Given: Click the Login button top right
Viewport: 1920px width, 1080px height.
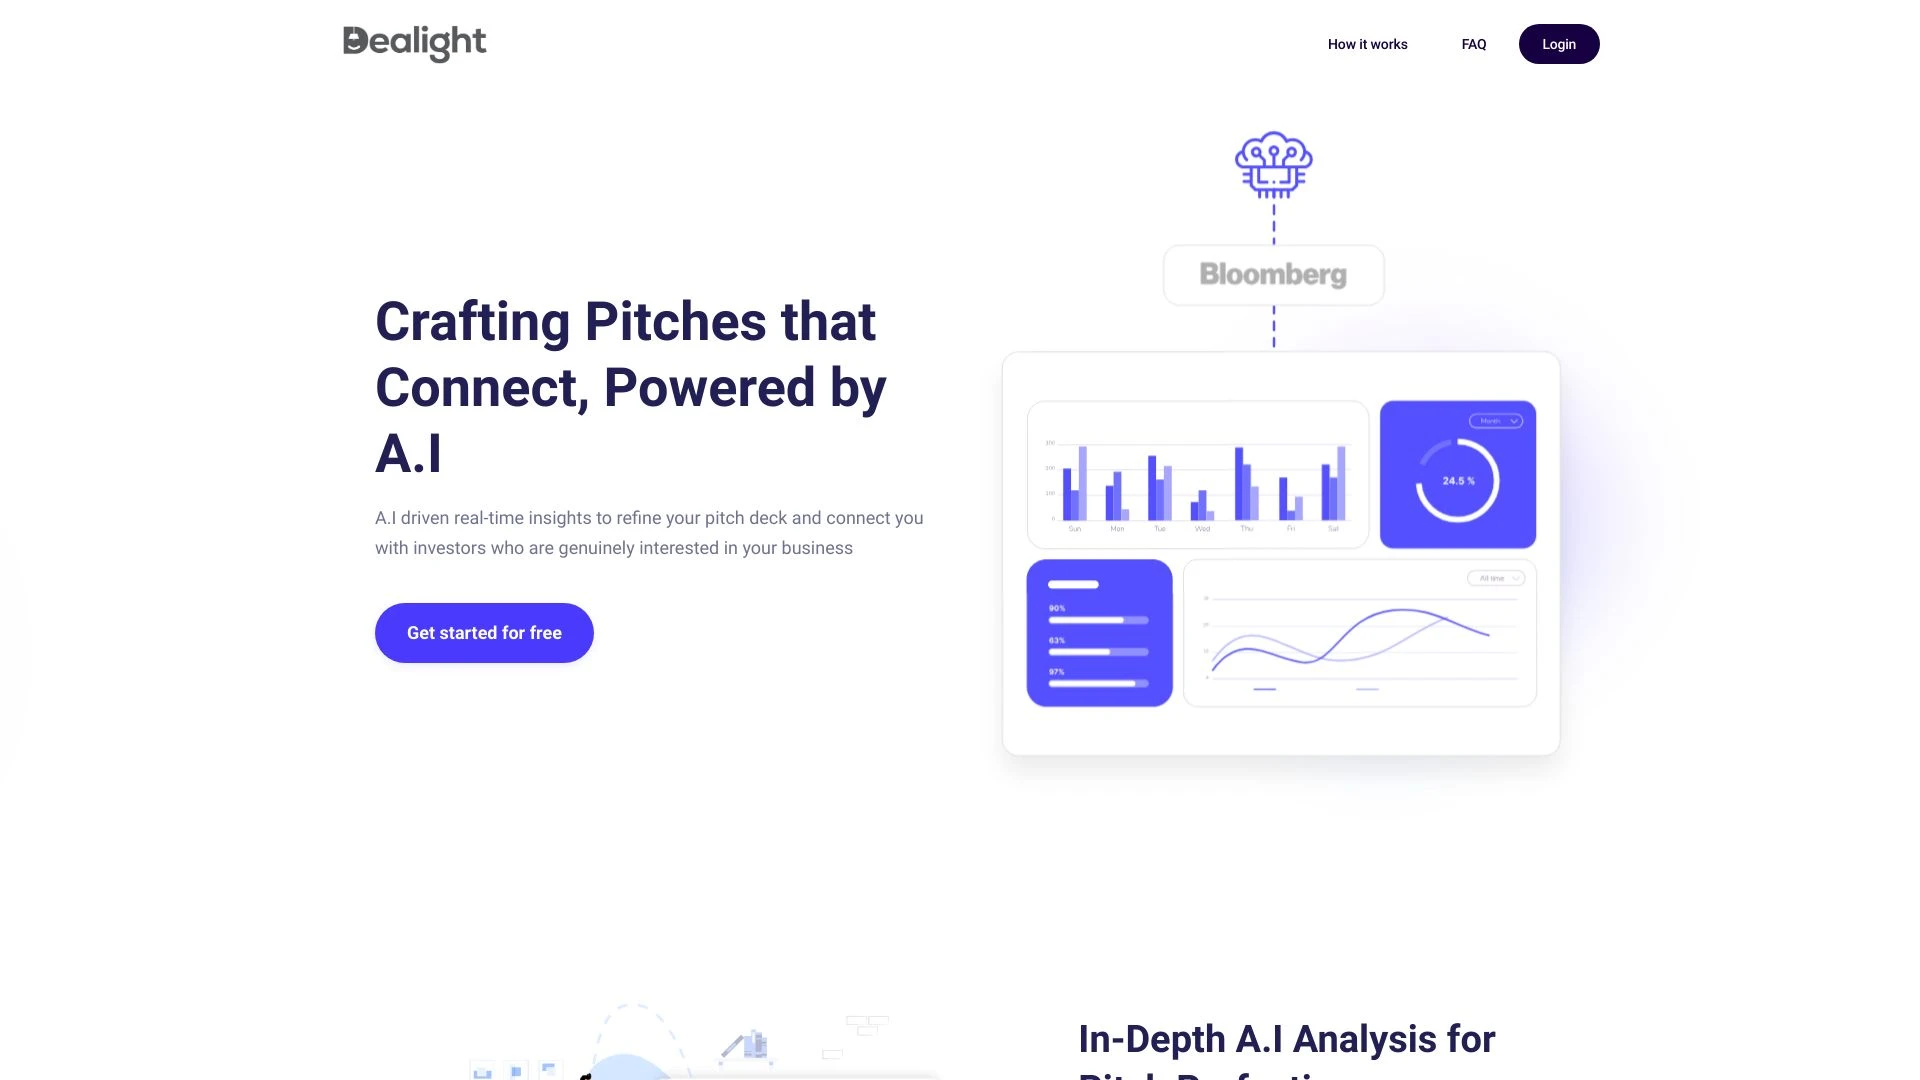Looking at the screenshot, I should (1559, 44).
